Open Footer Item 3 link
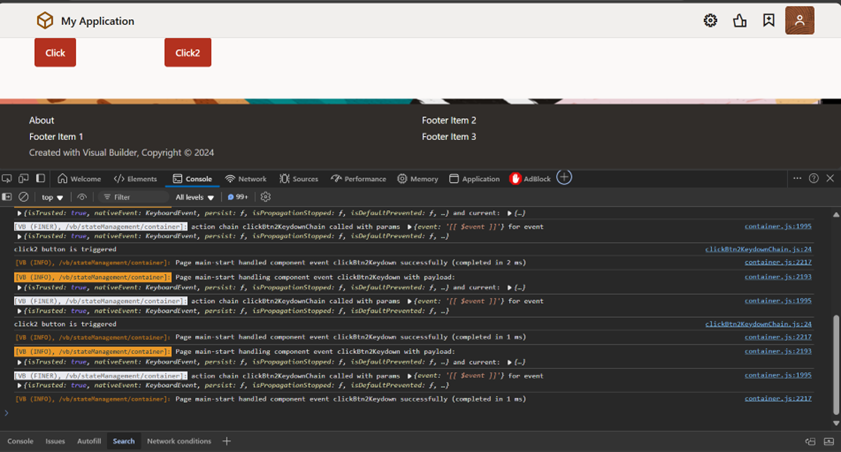The image size is (841, 452). tap(449, 137)
